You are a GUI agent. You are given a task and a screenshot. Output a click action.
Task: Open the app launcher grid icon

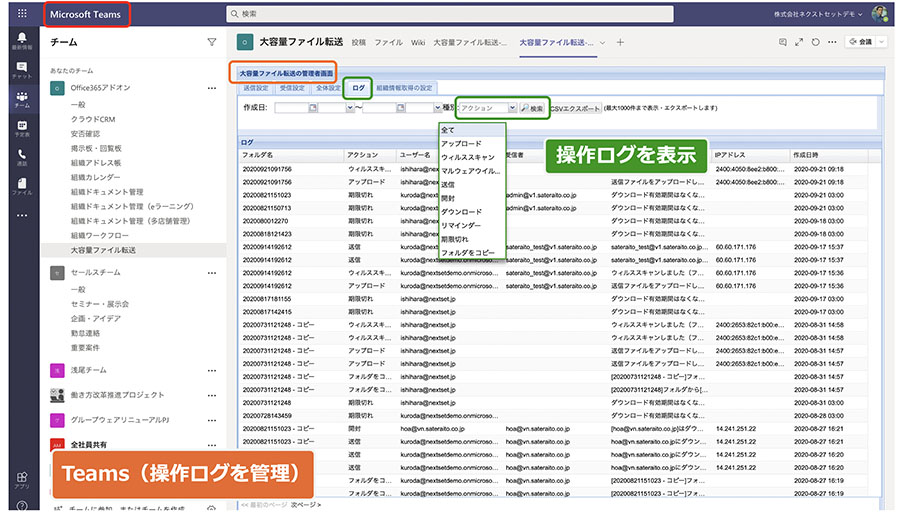pos(22,14)
